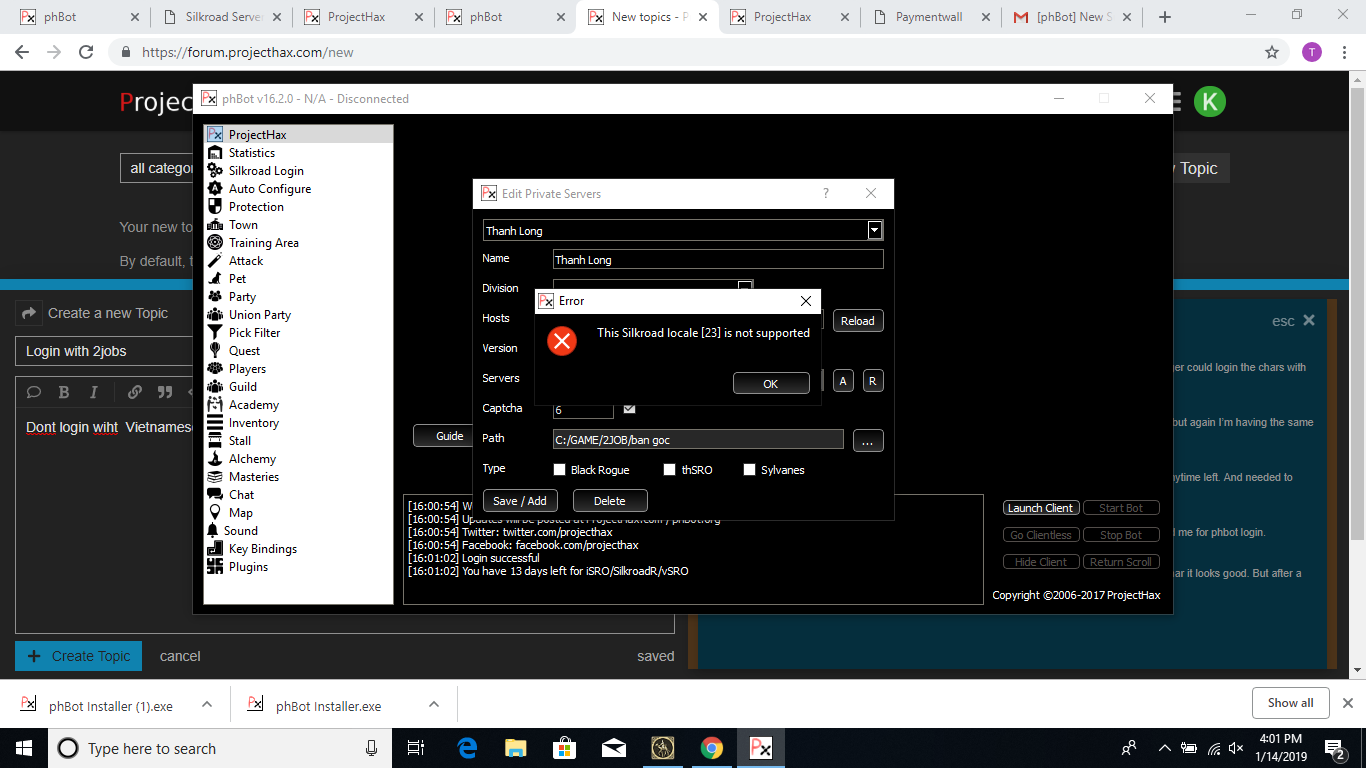This screenshot has height=768, width=1366.
Task: Expand the phBot Installer (1).exe download menu
Action: 207,705
